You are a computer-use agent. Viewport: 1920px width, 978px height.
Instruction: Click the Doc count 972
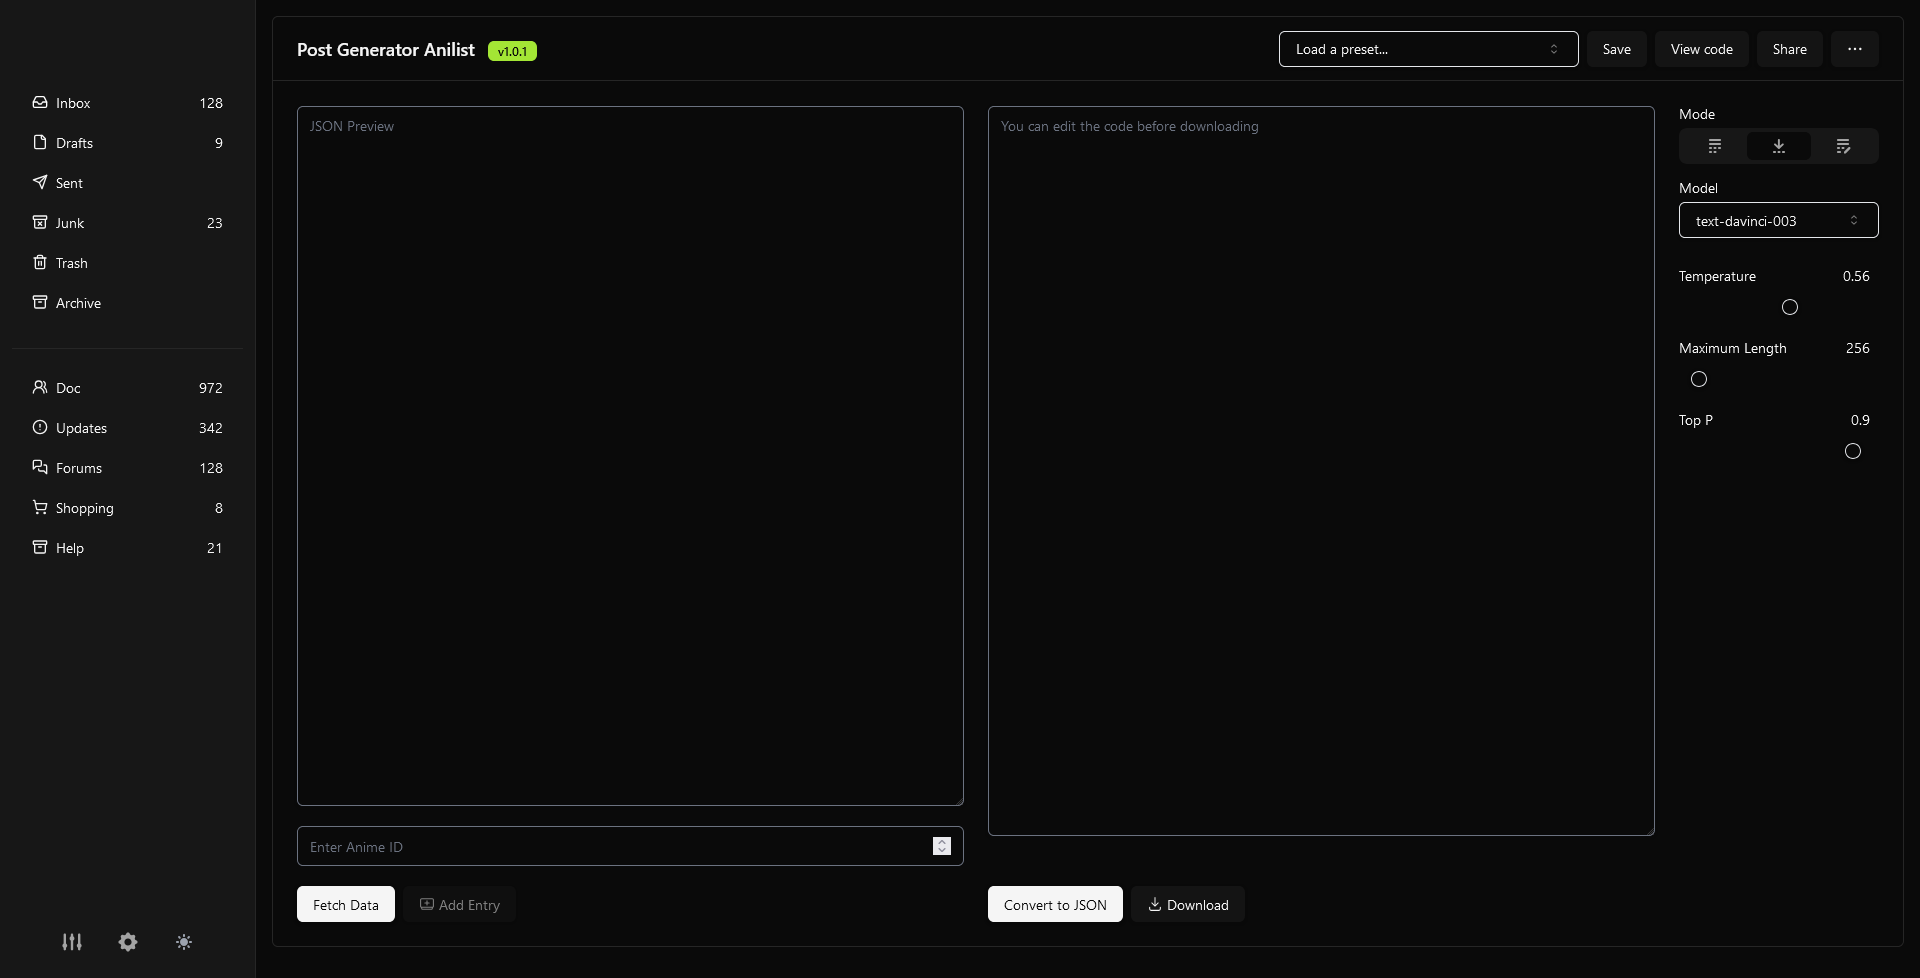click(211, 388)
